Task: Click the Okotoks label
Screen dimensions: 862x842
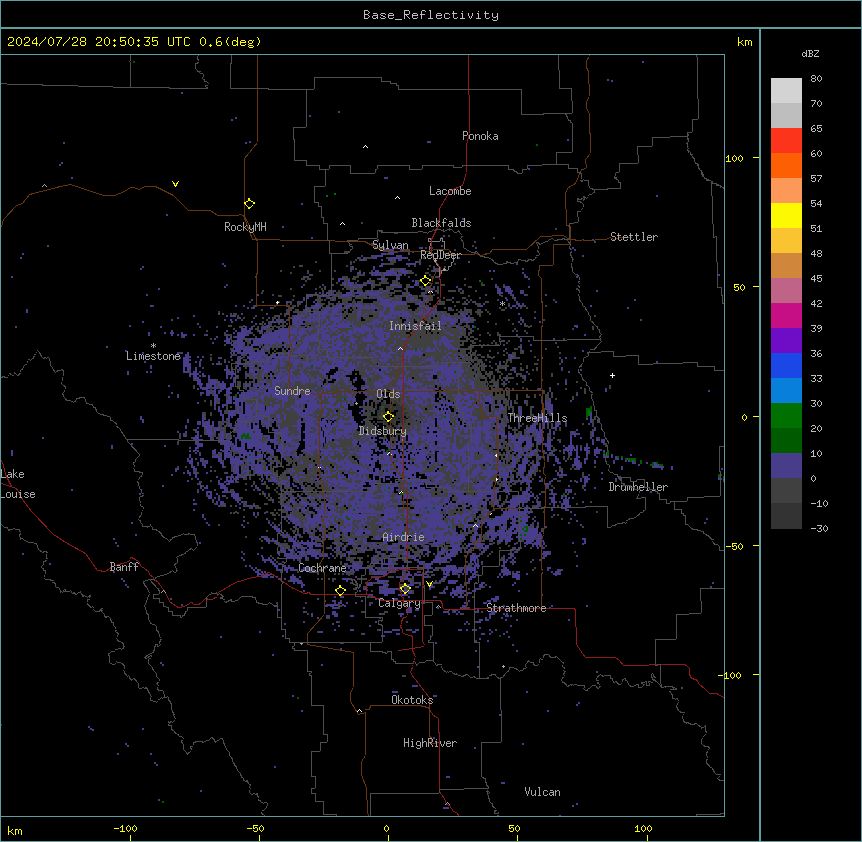Action: point(412,700)
